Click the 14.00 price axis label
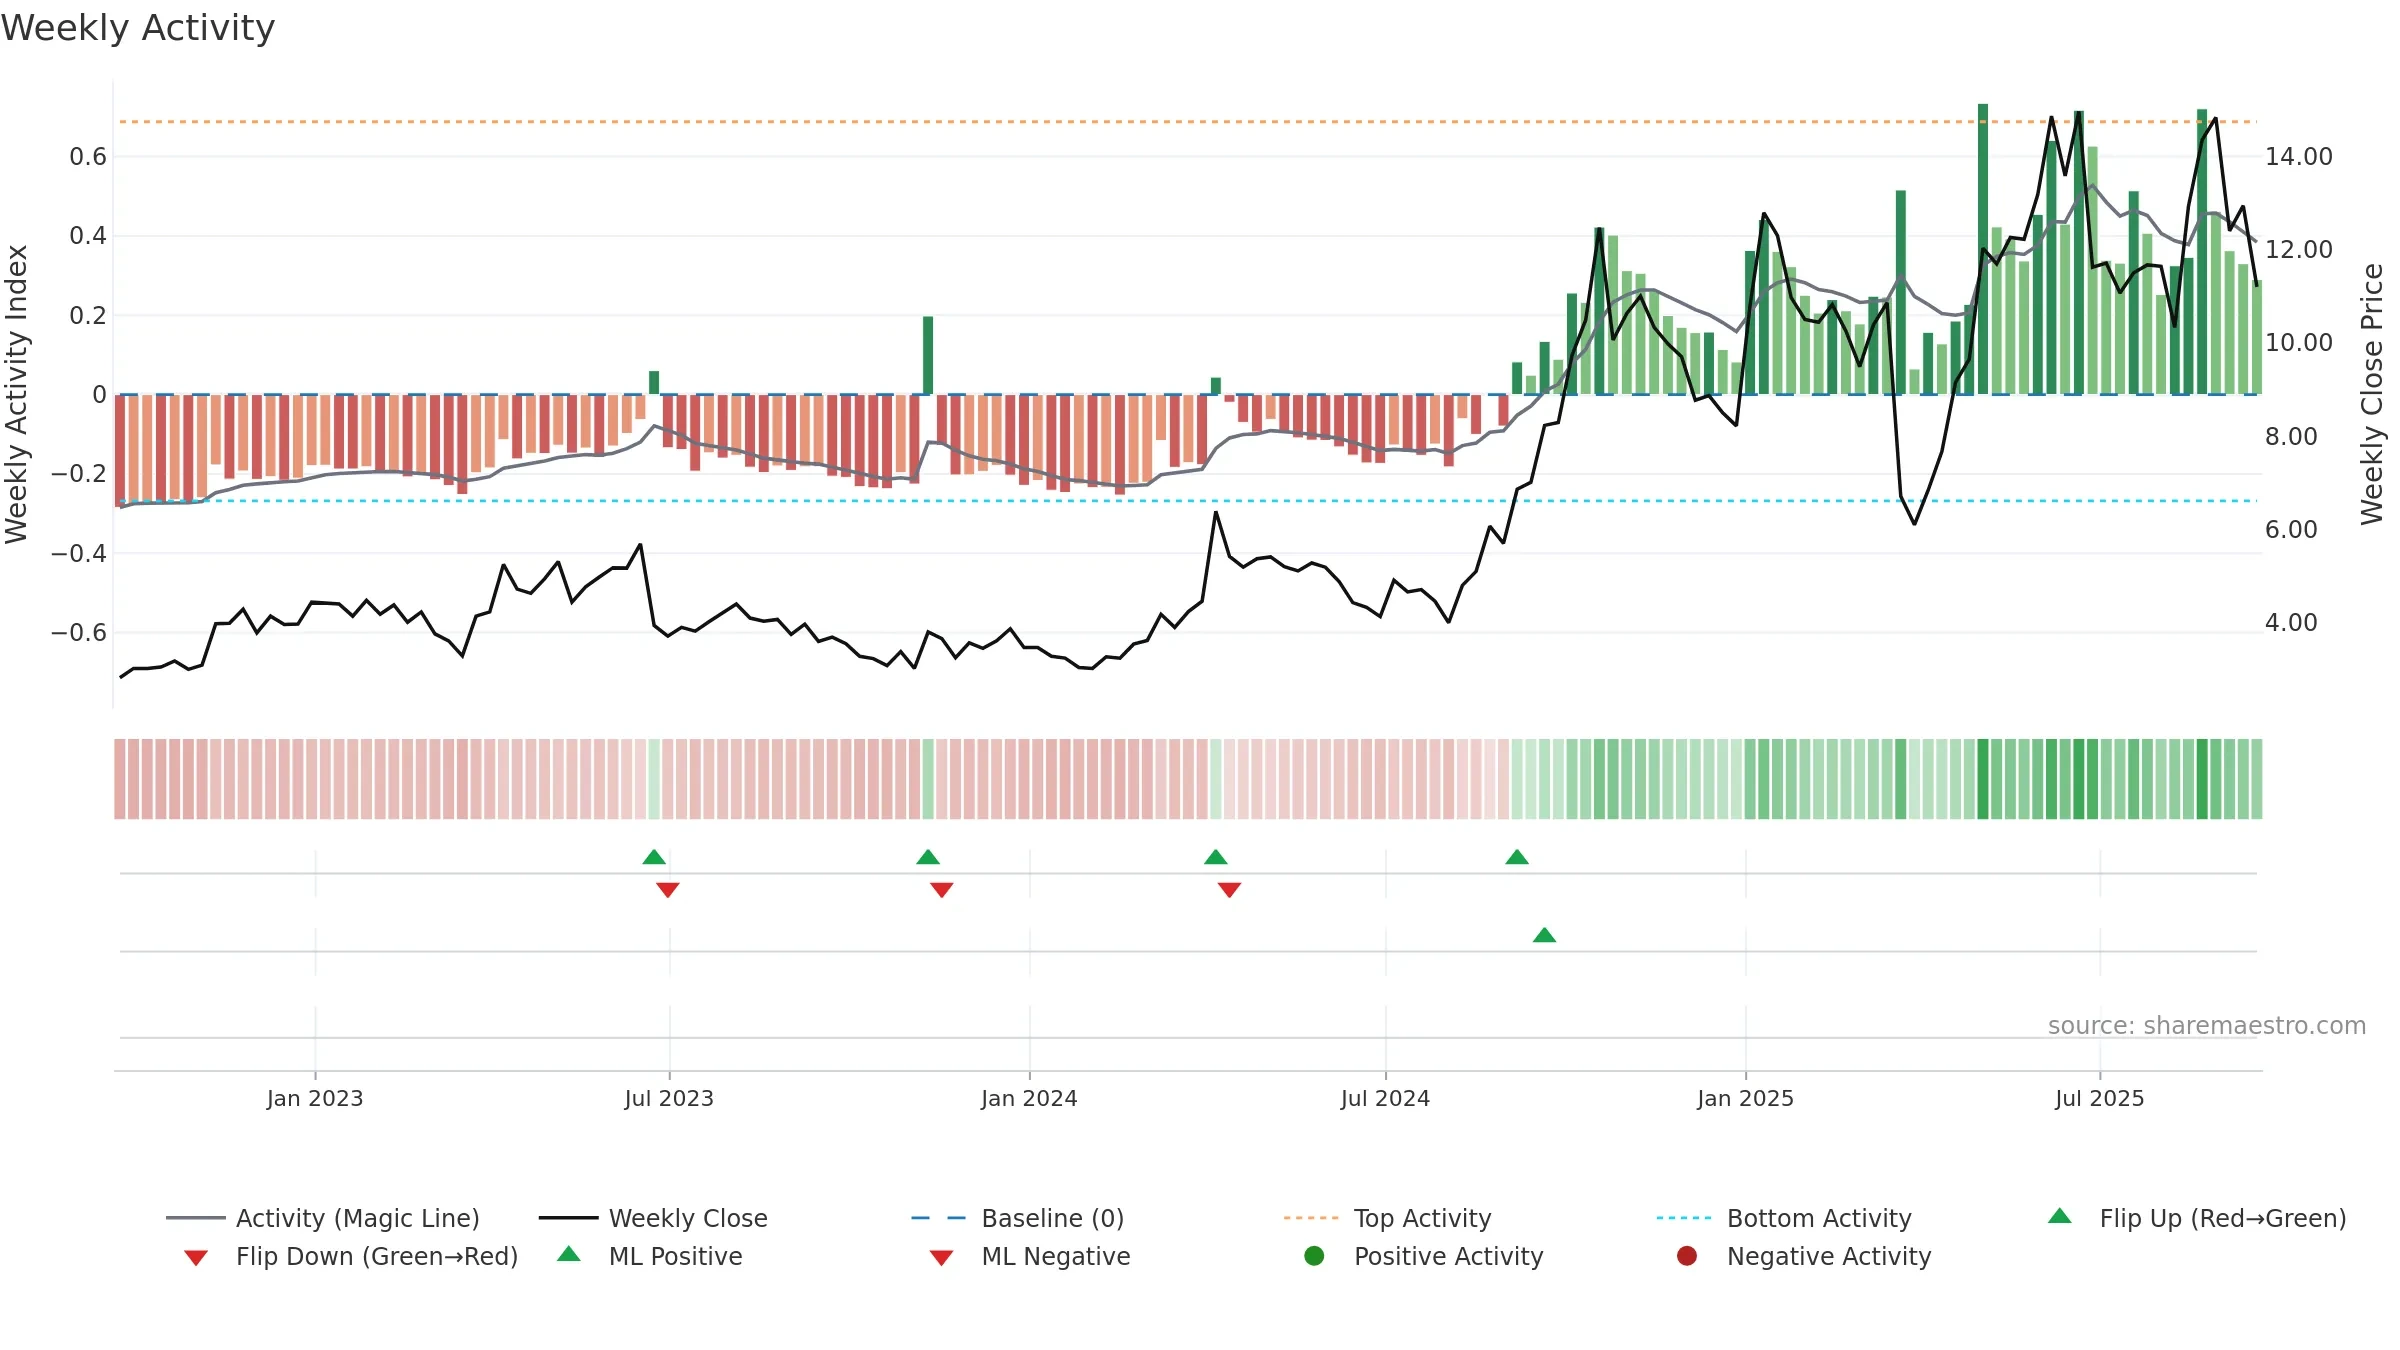Viewport: 2400px width, 1350px height. coord(2299,157)
